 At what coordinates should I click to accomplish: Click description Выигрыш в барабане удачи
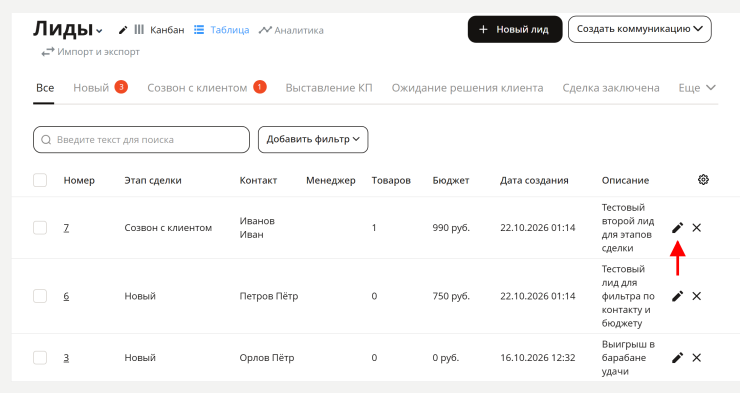click(628, 358)
